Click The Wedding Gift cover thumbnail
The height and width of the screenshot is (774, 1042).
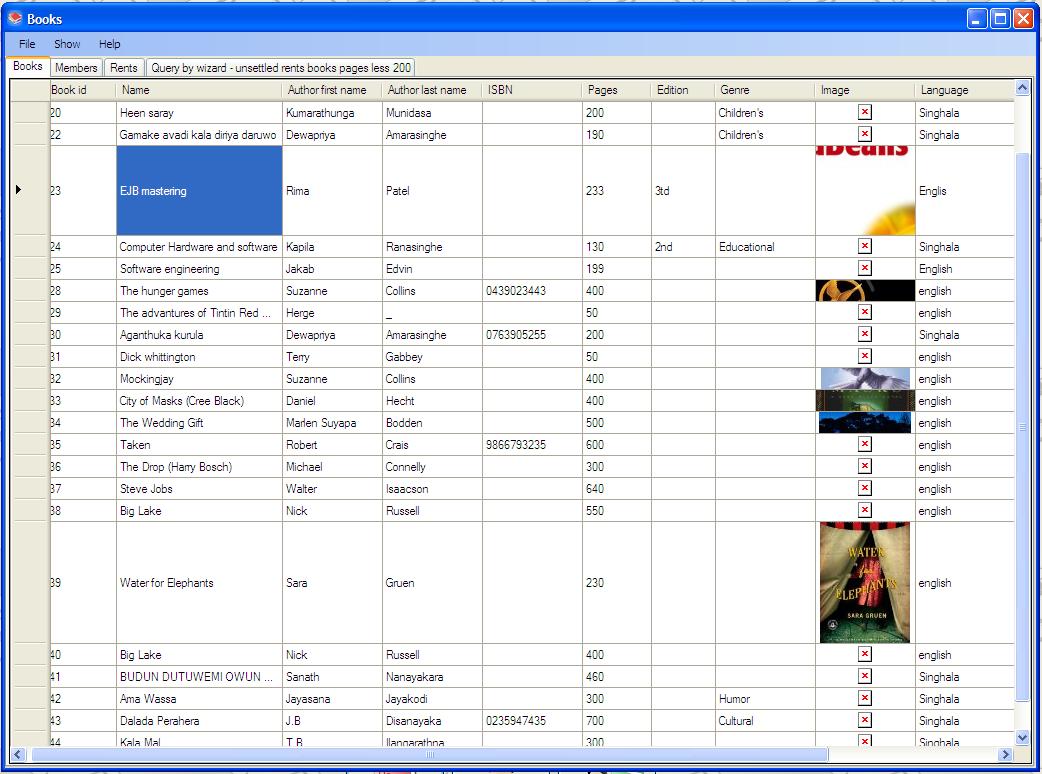click(x=865, y=423)
